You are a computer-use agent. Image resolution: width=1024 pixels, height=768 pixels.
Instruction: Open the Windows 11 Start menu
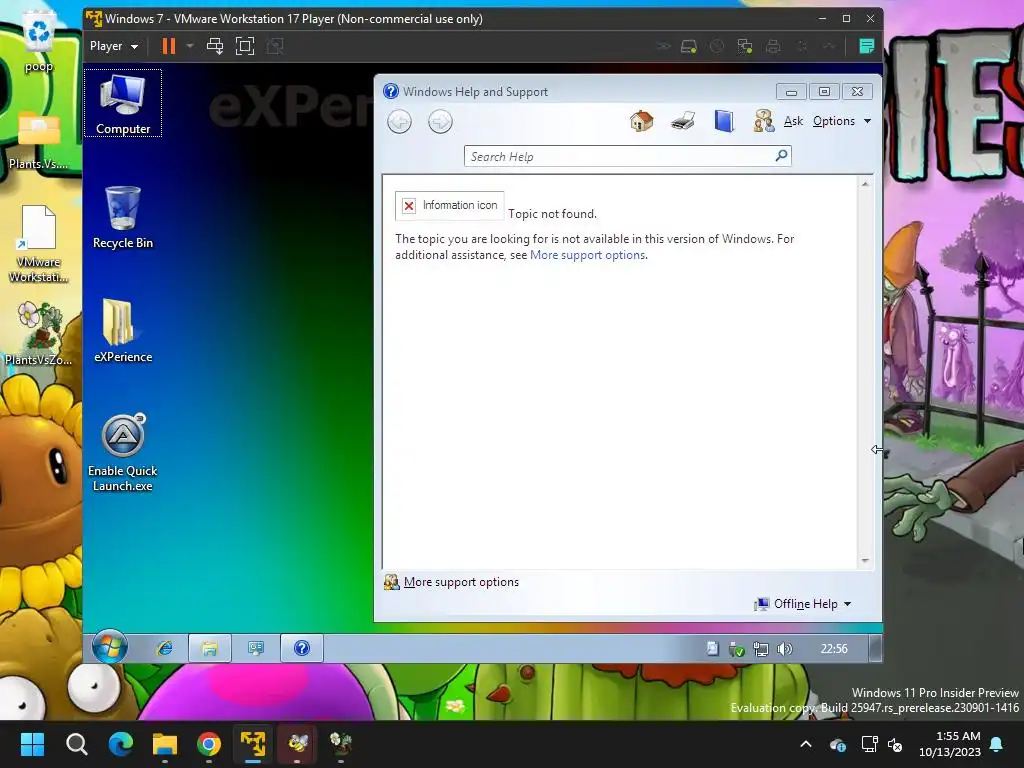pos(32,744)
